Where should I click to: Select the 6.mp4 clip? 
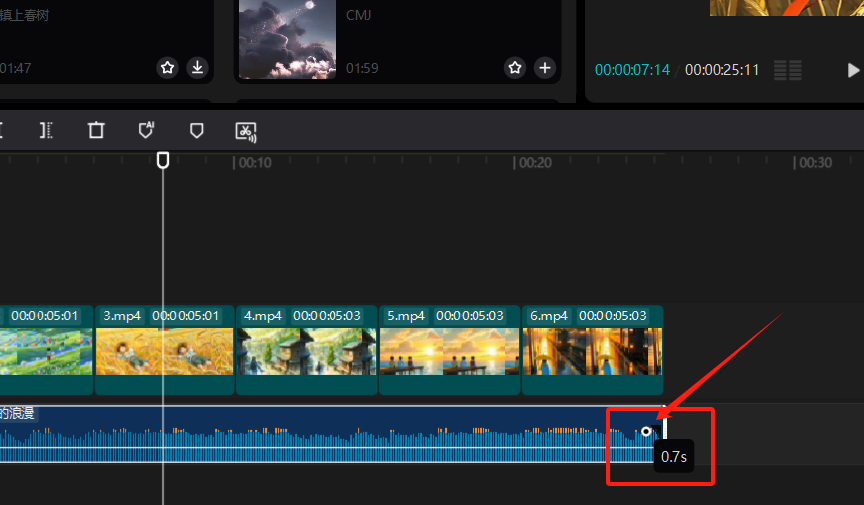592,350
